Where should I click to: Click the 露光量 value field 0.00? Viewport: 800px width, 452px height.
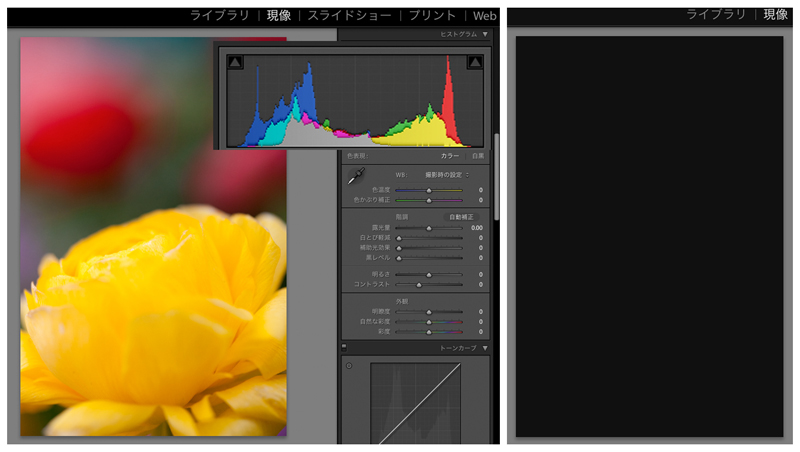477,228
